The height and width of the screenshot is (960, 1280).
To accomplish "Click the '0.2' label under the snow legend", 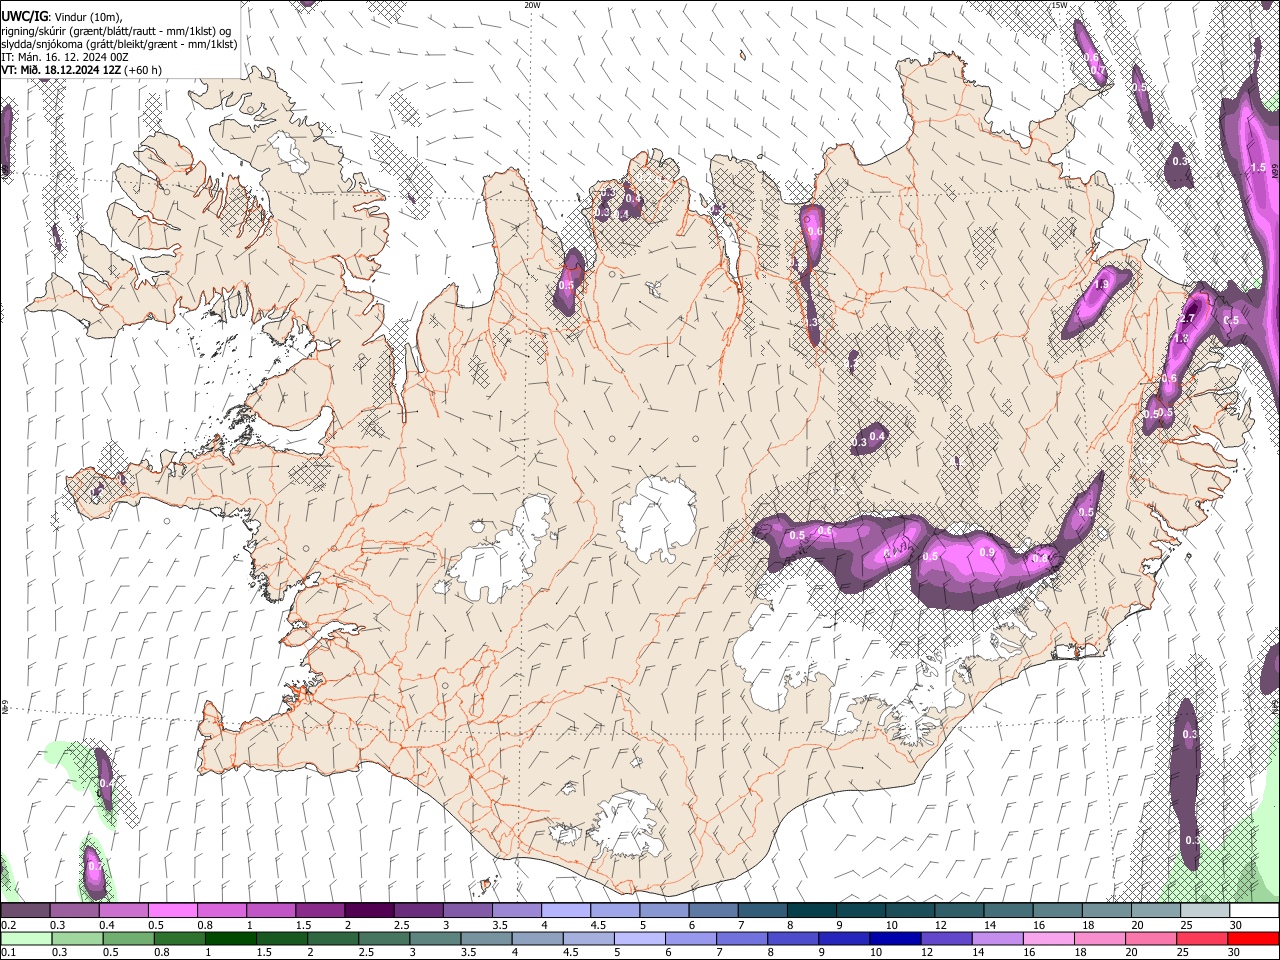I will 7,925.
